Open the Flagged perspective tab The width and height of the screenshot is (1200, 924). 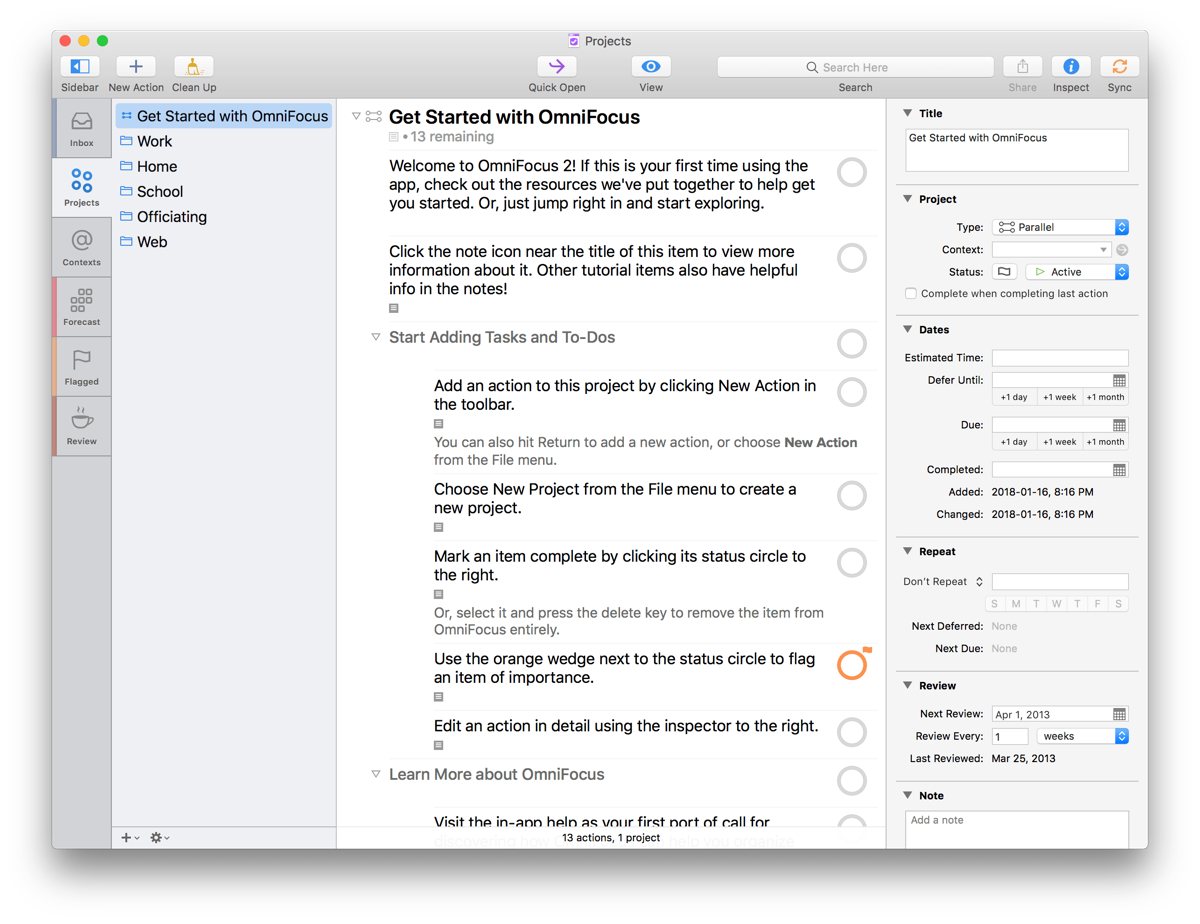click(x=82, y=367)
